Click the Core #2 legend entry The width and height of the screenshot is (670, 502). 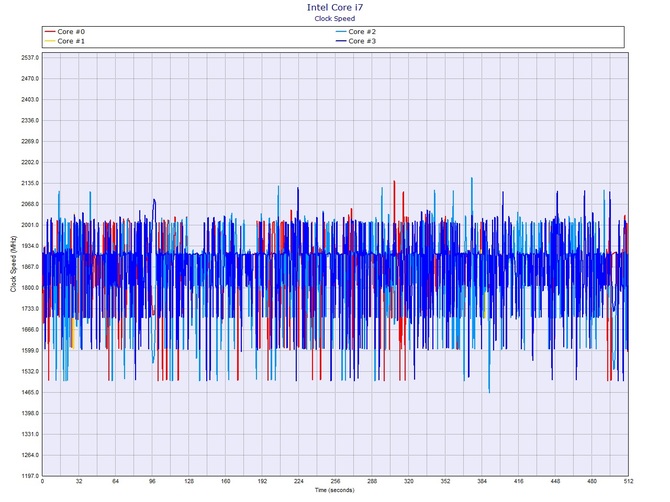pyautogui.click(x=356, y=32)
